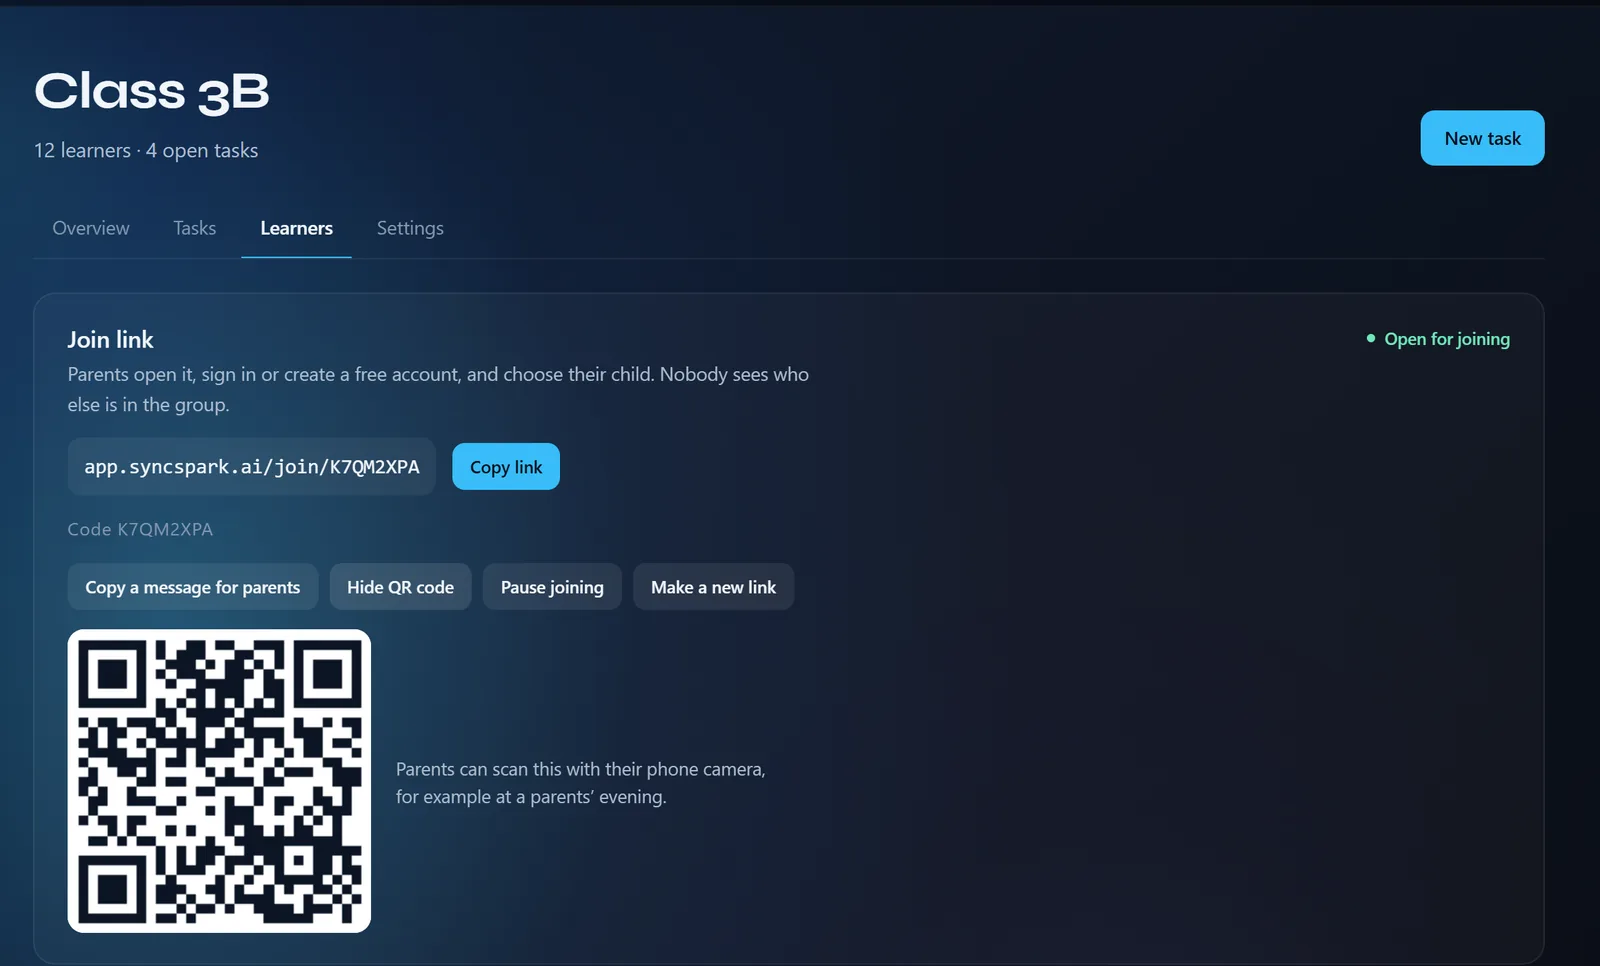The height and width of the screenshot is (966, 1600).
Task: Go to the Settings tab
Action: (410, 228)
